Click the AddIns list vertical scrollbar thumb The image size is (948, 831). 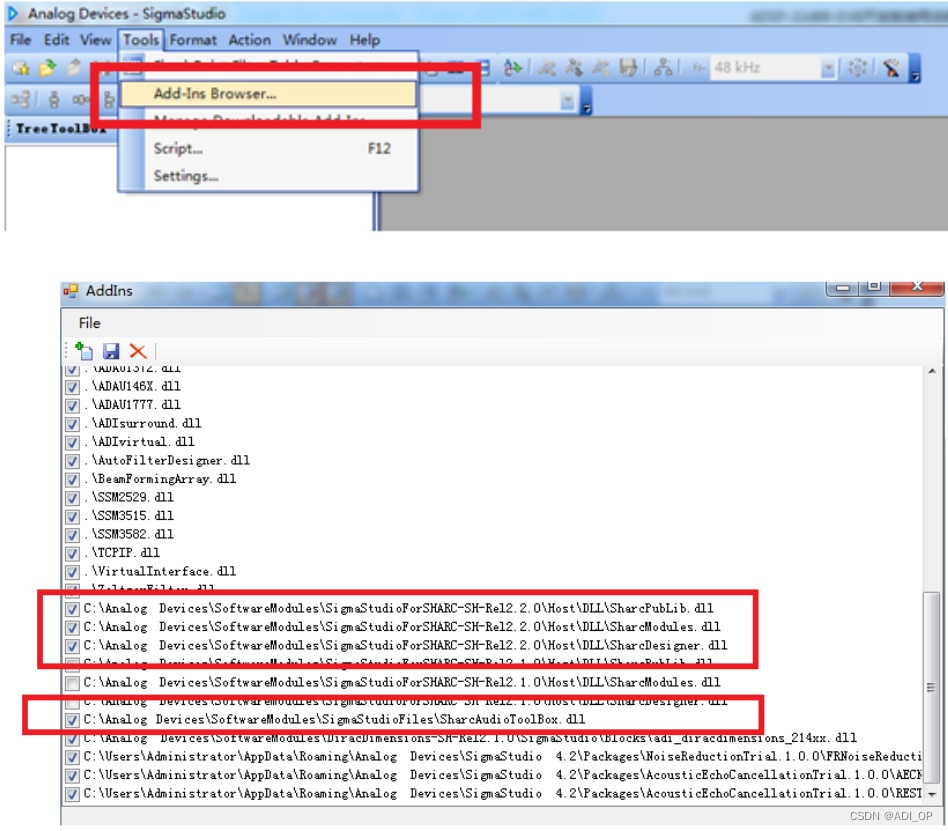click(932, 686)
